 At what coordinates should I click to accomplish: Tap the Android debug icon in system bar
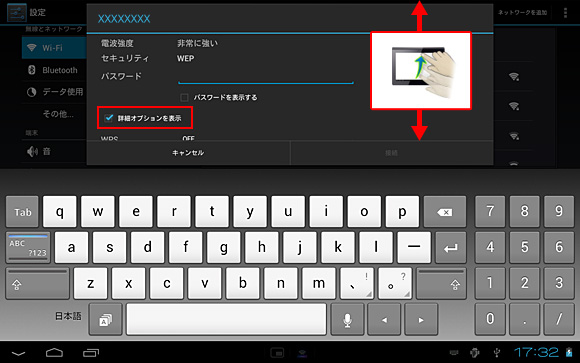point(475,353)
